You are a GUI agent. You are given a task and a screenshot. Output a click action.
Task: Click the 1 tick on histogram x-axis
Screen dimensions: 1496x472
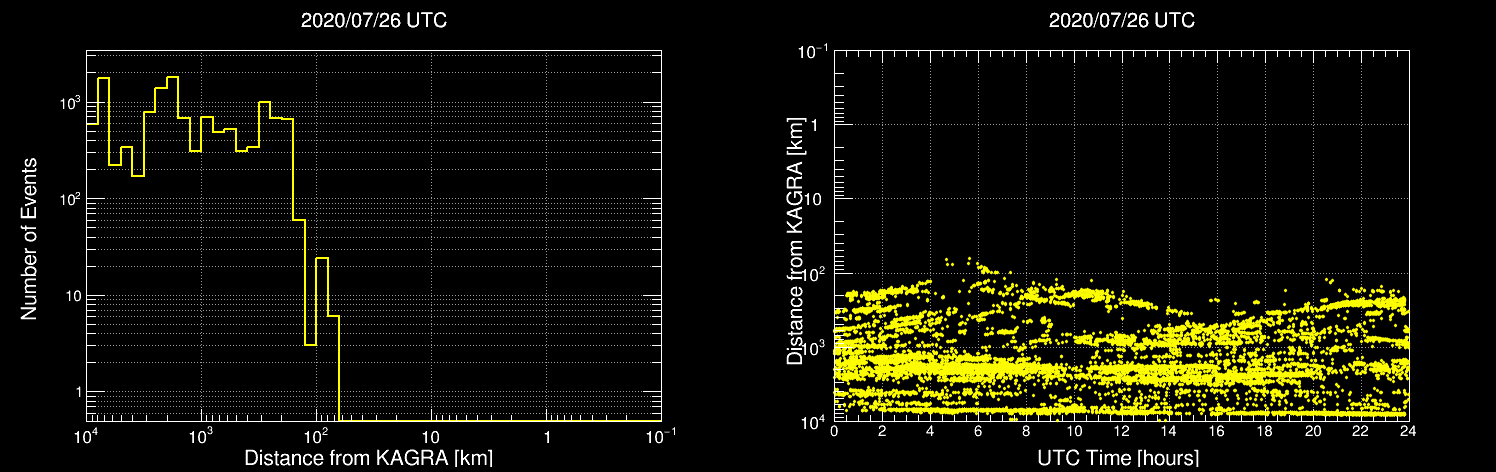click(547, 439)
